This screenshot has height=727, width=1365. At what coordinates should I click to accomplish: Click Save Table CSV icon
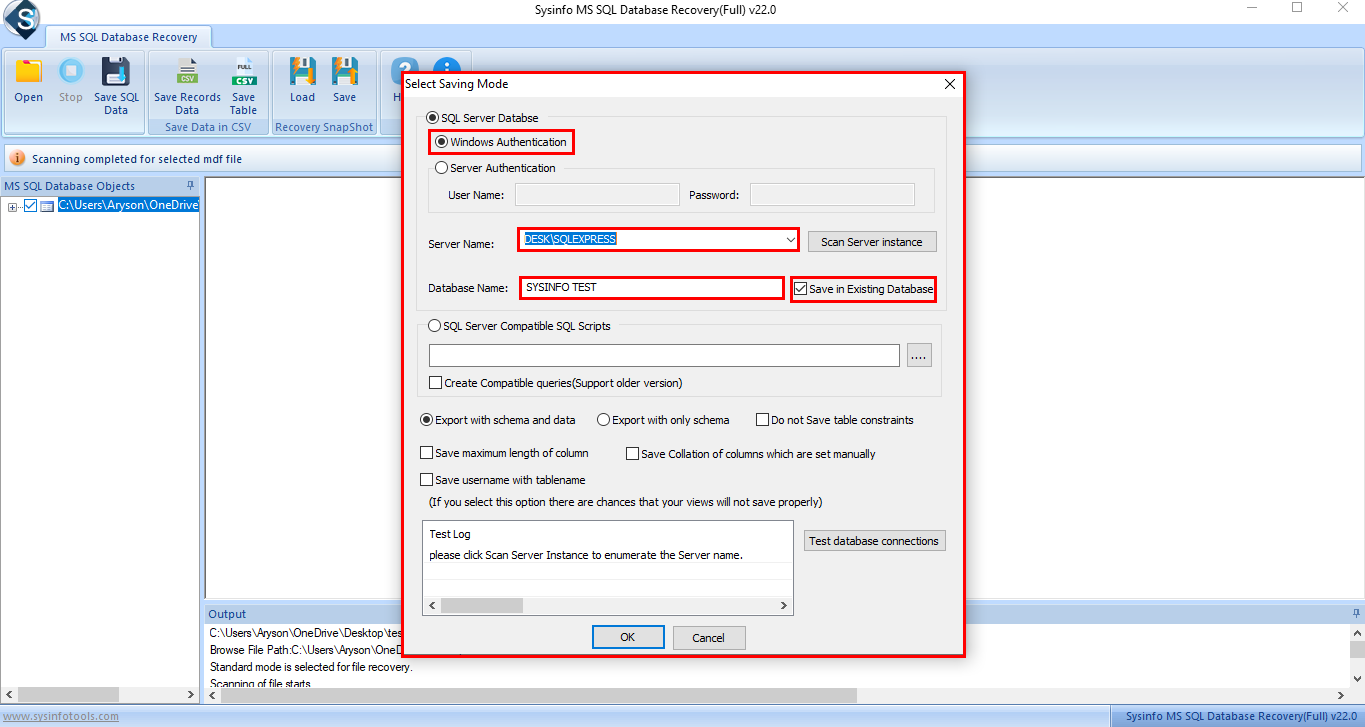tap(243, 72)
